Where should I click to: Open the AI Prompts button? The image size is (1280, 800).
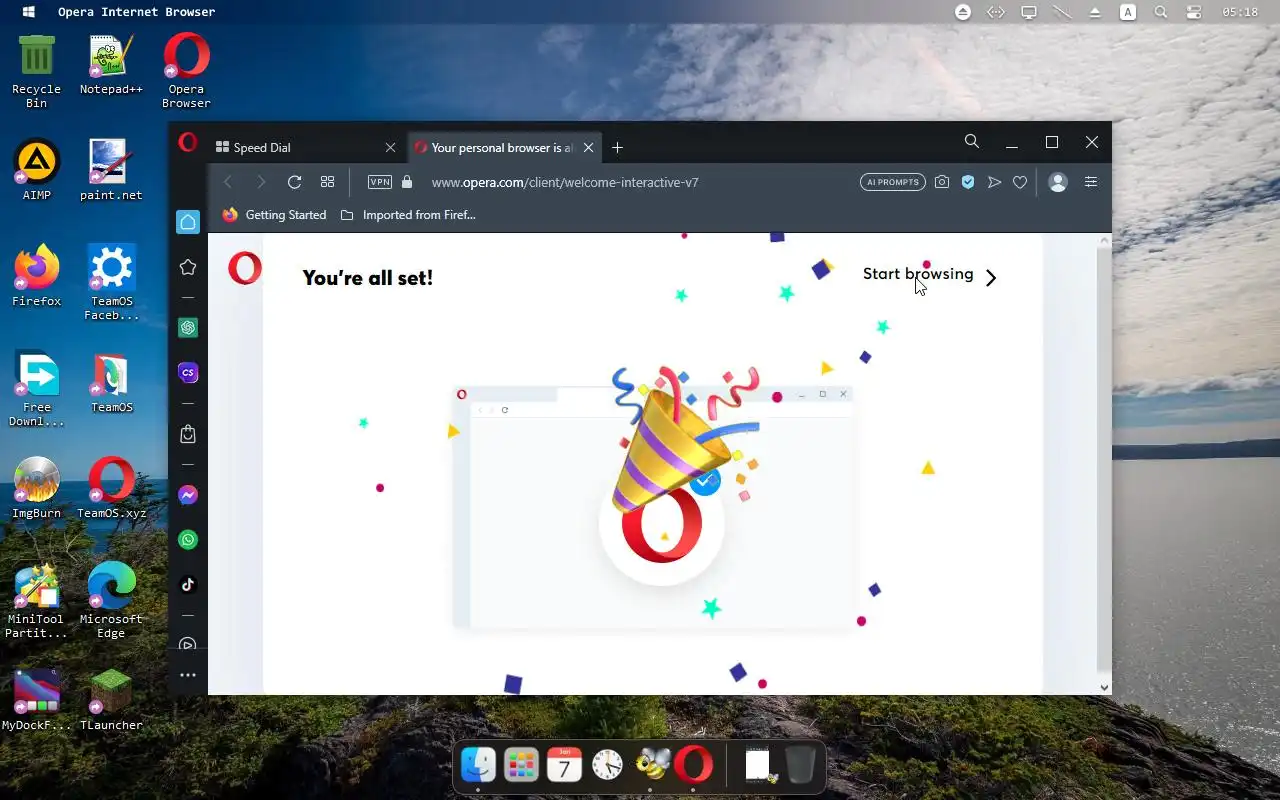click(x=893, y=182)
